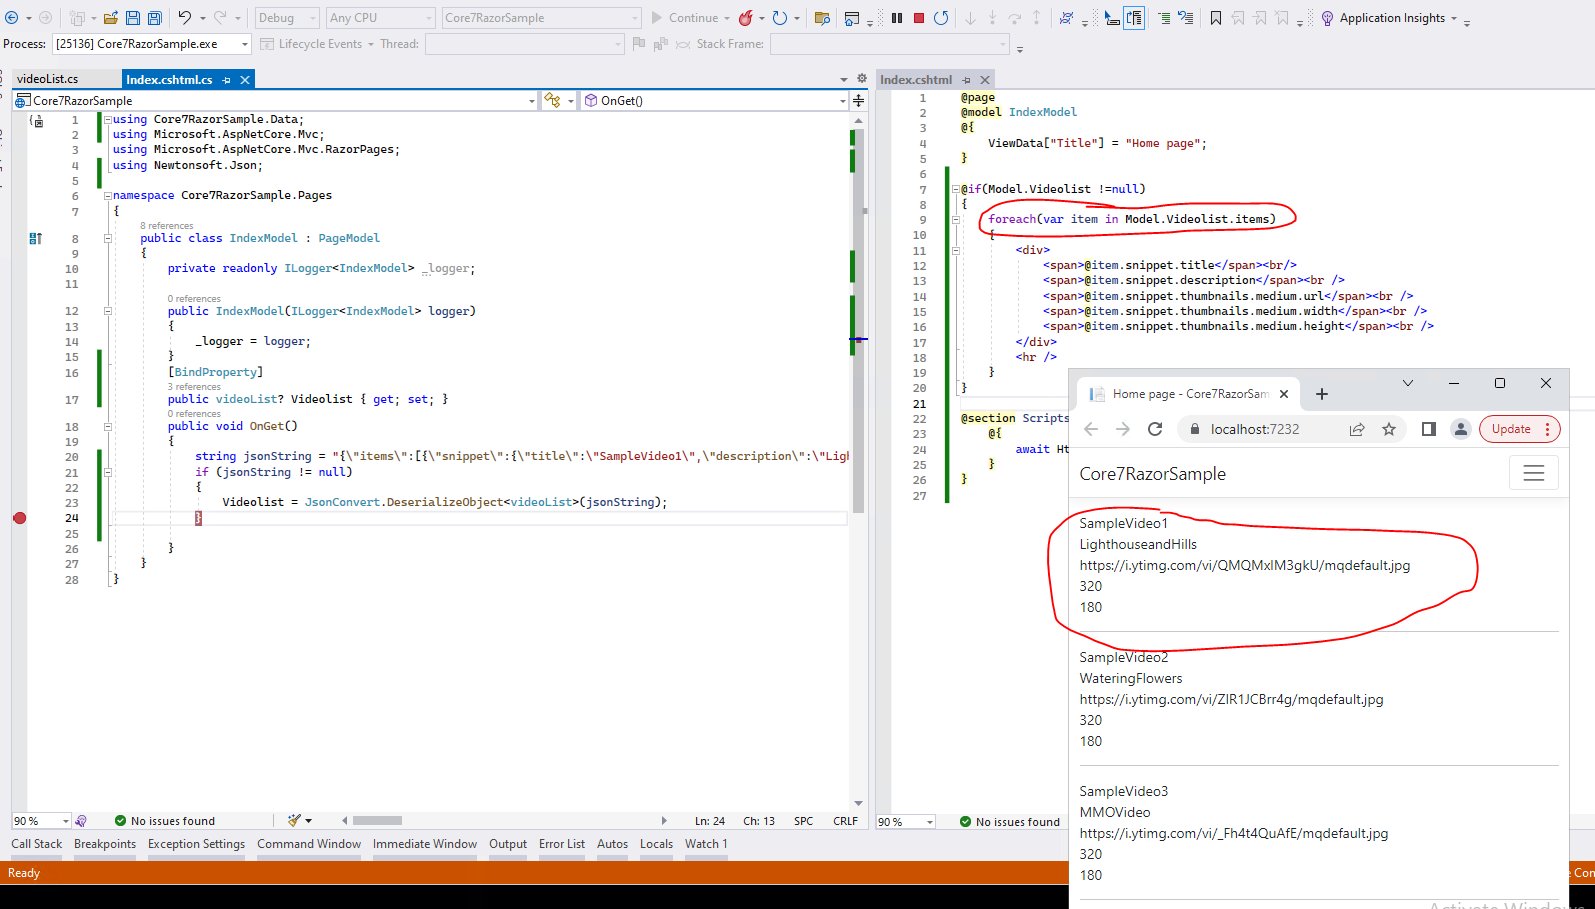
Task: Bookmark the page with the star icon
Action: [x=1389, y=429]
